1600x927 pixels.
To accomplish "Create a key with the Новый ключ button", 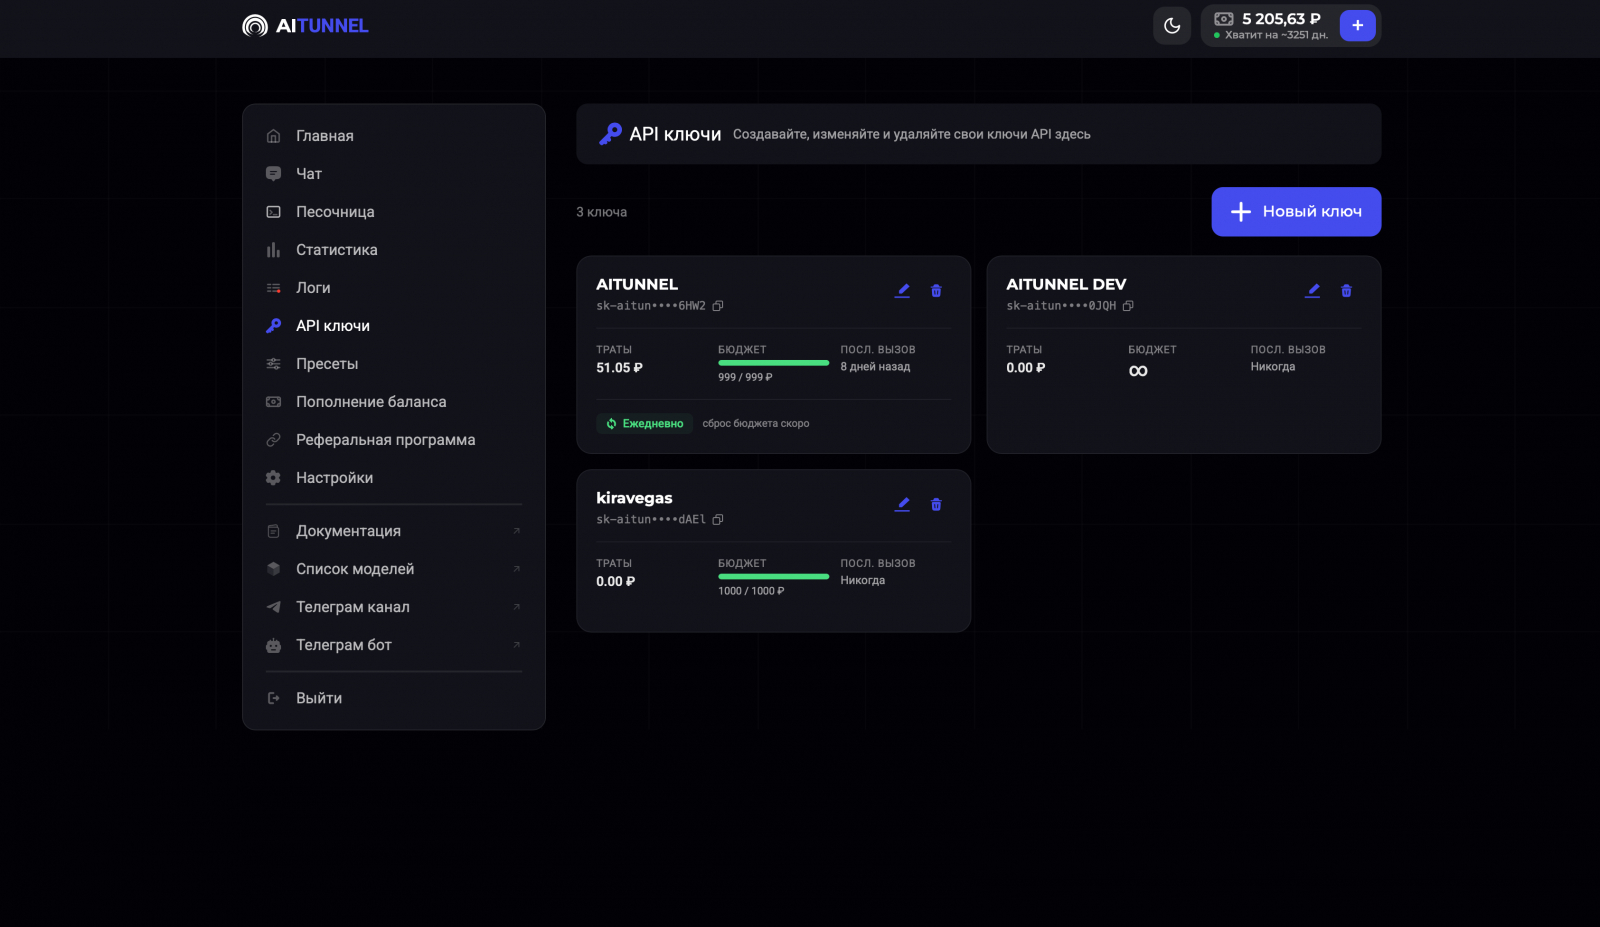I will click(1296, 212).
